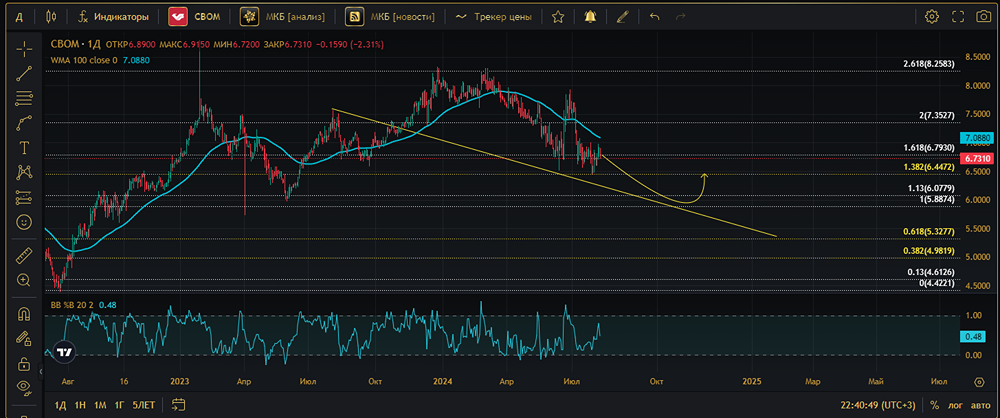1000x418 pixels.
Task: Toggle лог logarithmic scale
Action: 955,405
